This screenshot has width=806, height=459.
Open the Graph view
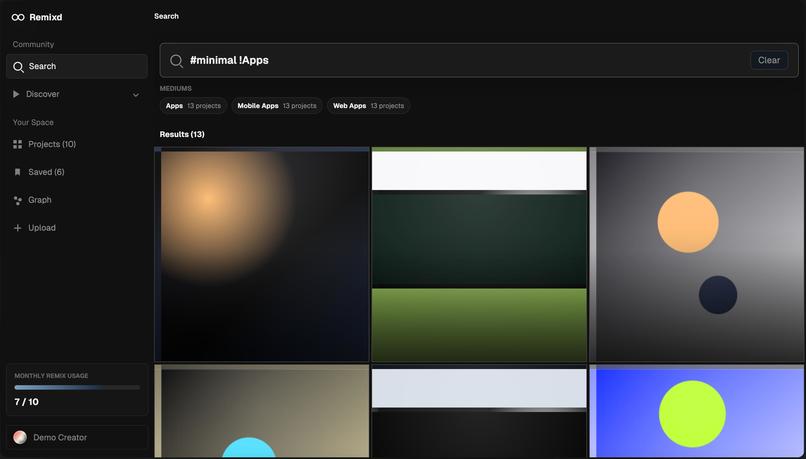(x=77, y=200)
